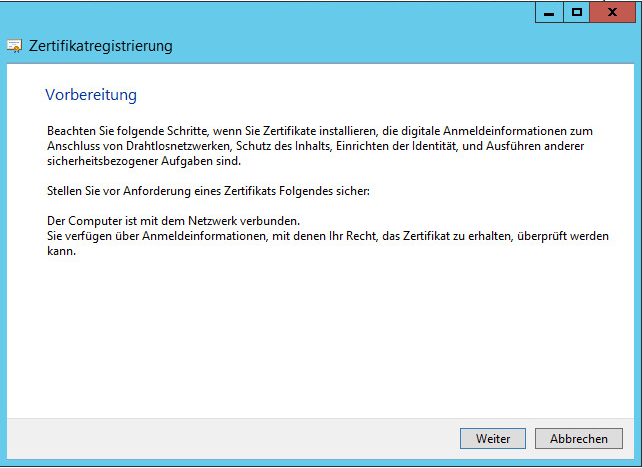Viewport: 642px width, 468px height.
Task: Click the line 'sicherheitsbezogener Aufgaben sind.'
Action: coord(144,160)
